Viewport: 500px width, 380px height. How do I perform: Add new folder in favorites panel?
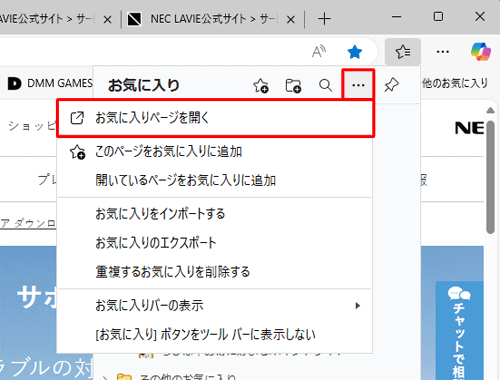(293, 85)
